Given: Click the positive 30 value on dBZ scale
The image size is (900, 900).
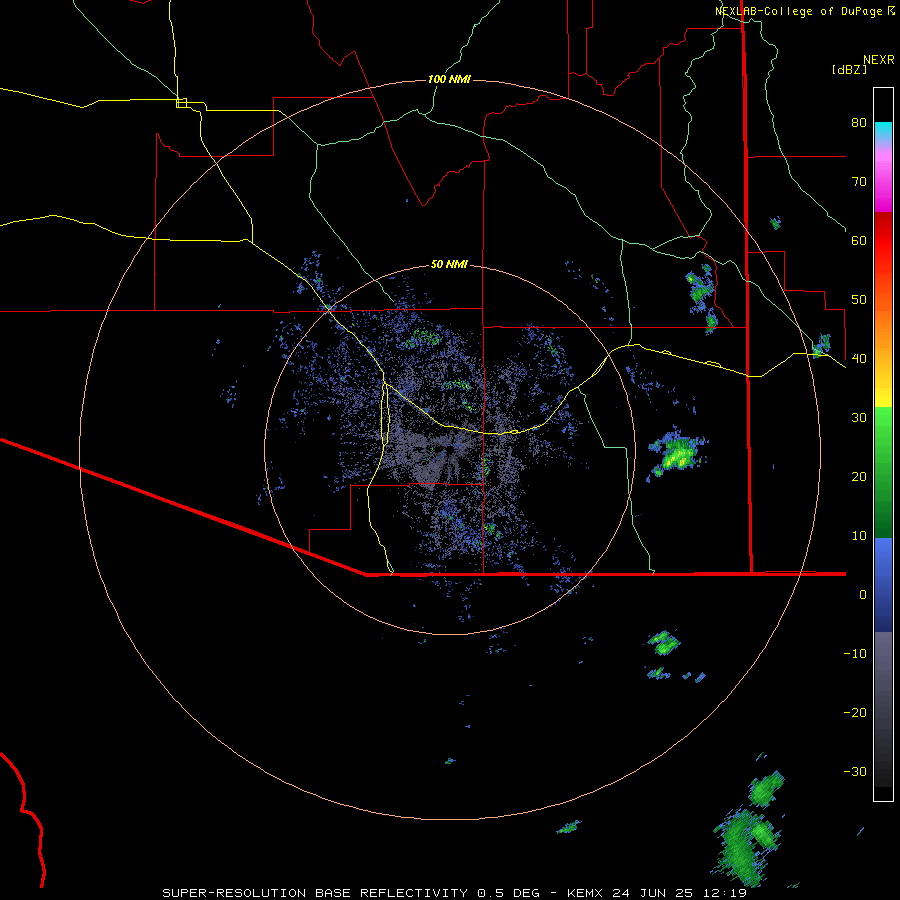Looking at the screenshot, I should 859,418.
